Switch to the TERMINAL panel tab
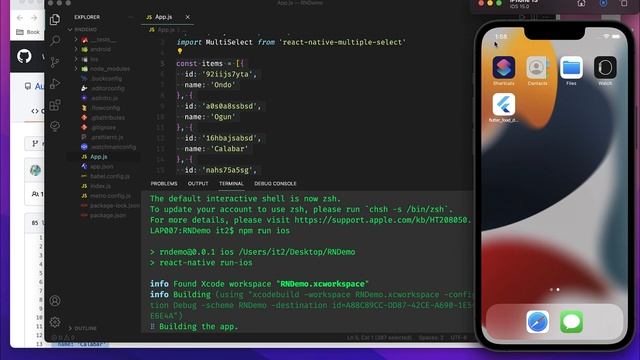 tap(231, 184)
